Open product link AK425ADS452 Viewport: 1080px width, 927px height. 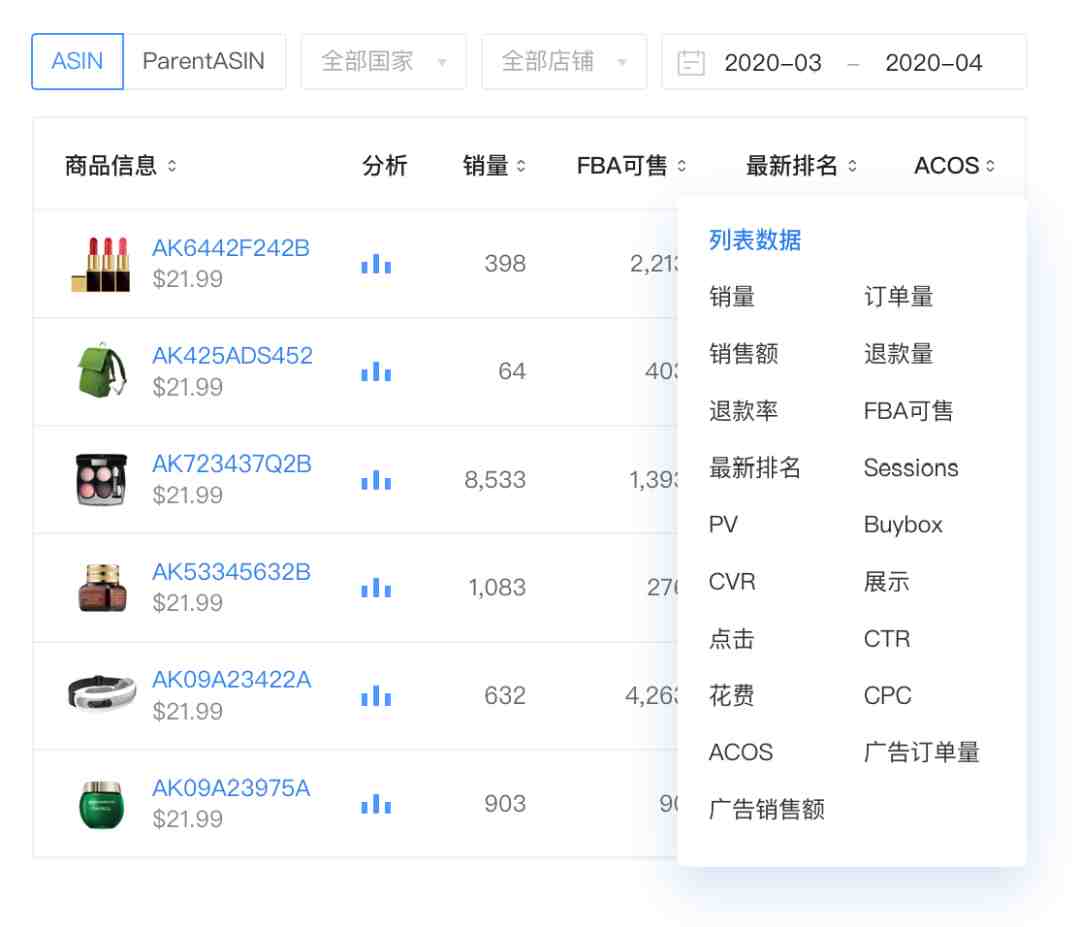tap(232, 355)
